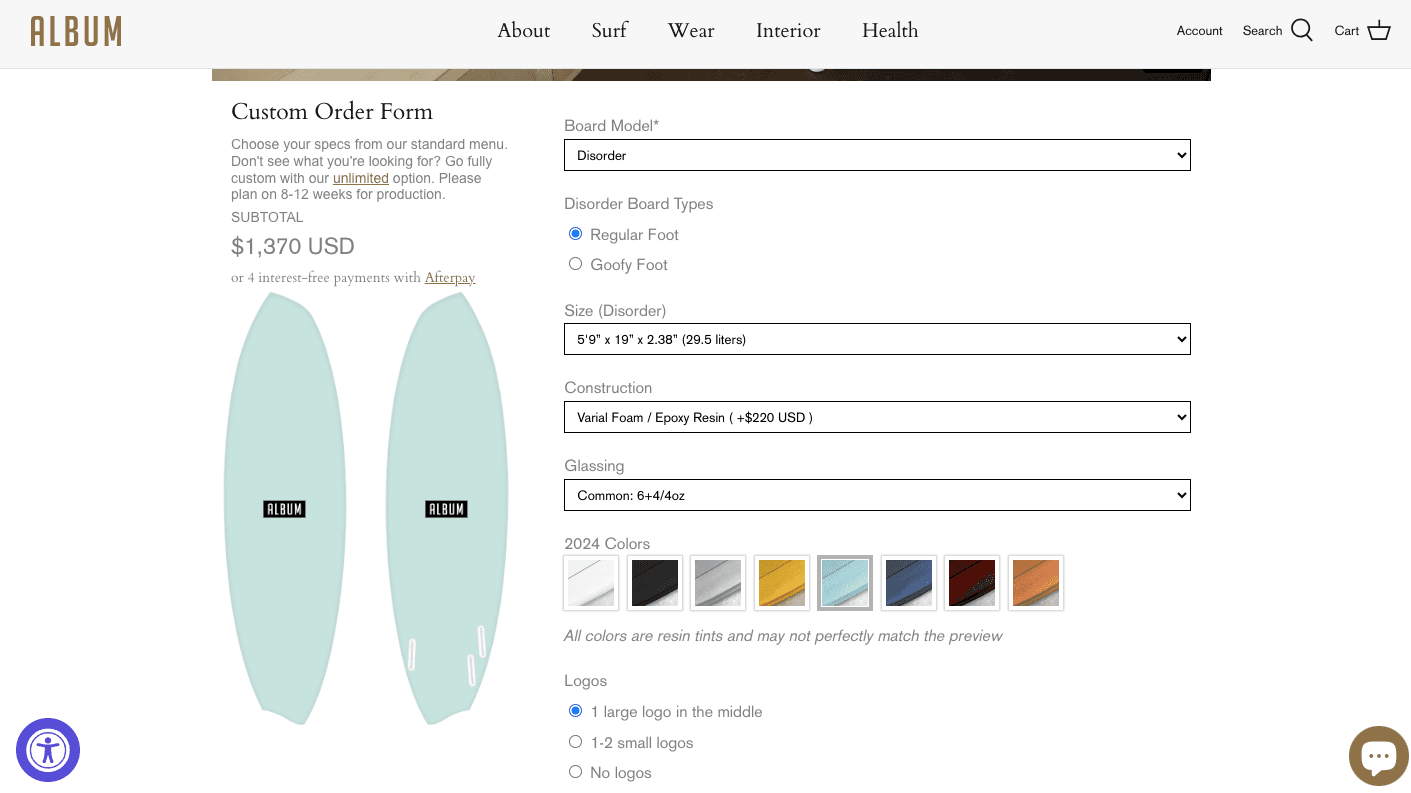Click the top-view surfboard preview image
Screen dimensions: 1411x793
(x=285, y=508)
